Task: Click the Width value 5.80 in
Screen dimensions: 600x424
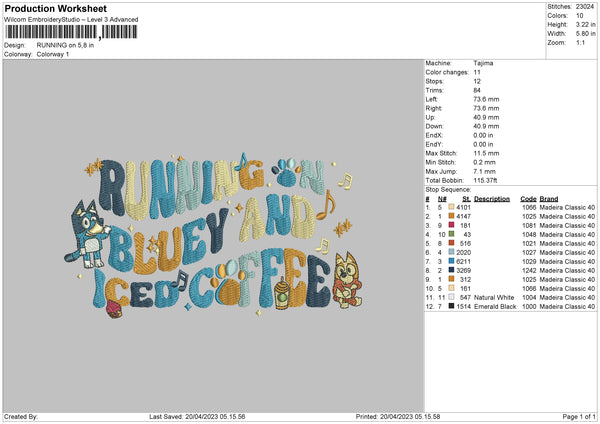Action: [585, 34]
